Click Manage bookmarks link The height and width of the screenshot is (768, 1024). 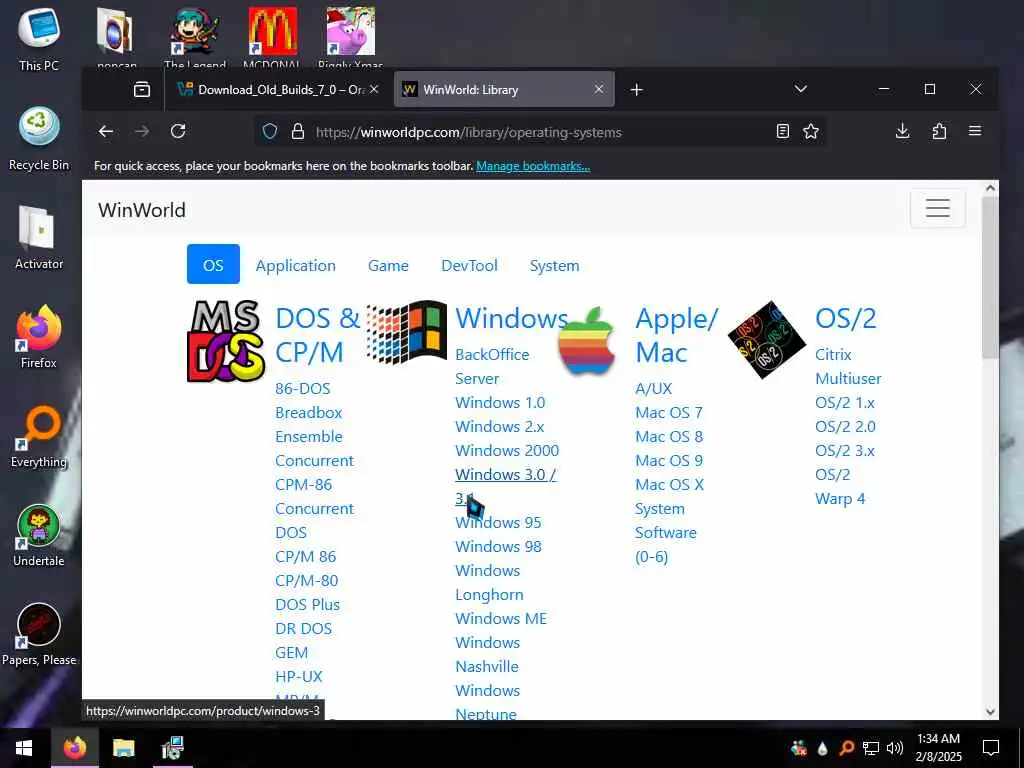tap(533, 166)
